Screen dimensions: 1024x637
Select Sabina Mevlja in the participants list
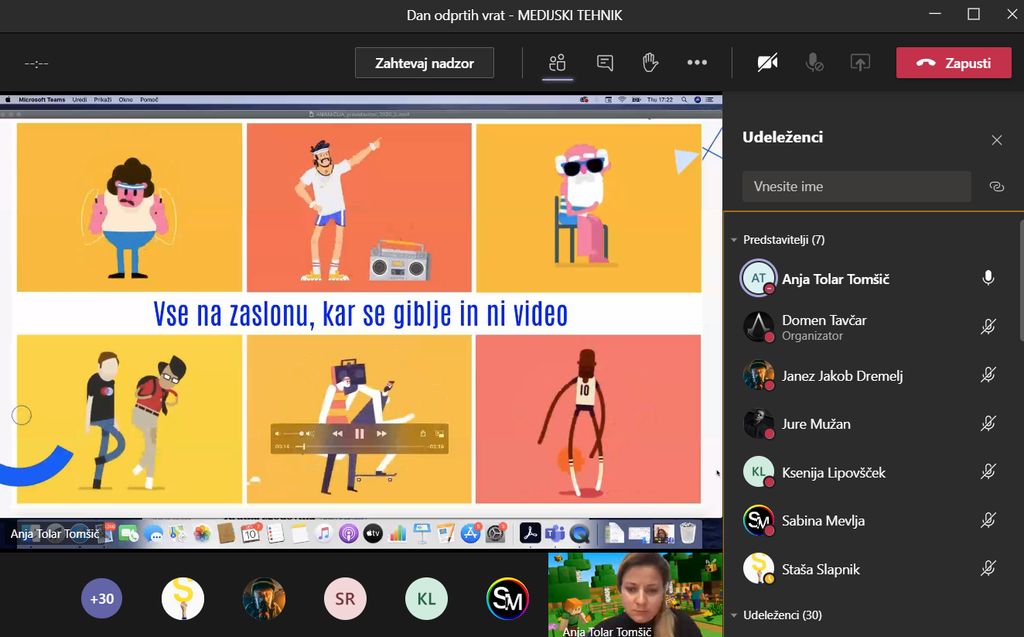[823, 520]
